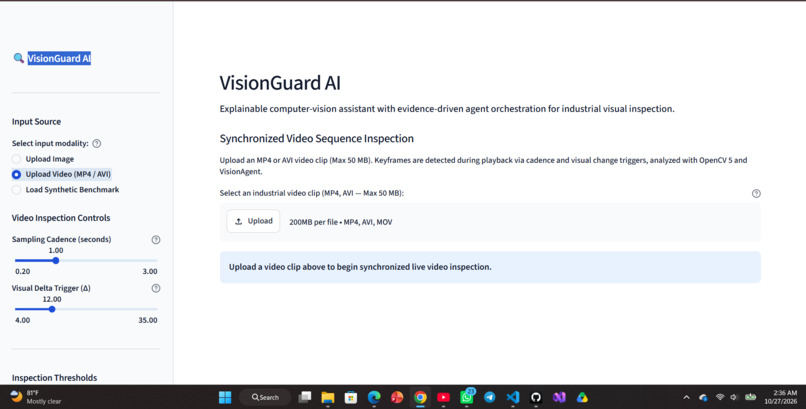
Task: Click the Inspection Thresholds section label
Action: click(x=54, y=378)
